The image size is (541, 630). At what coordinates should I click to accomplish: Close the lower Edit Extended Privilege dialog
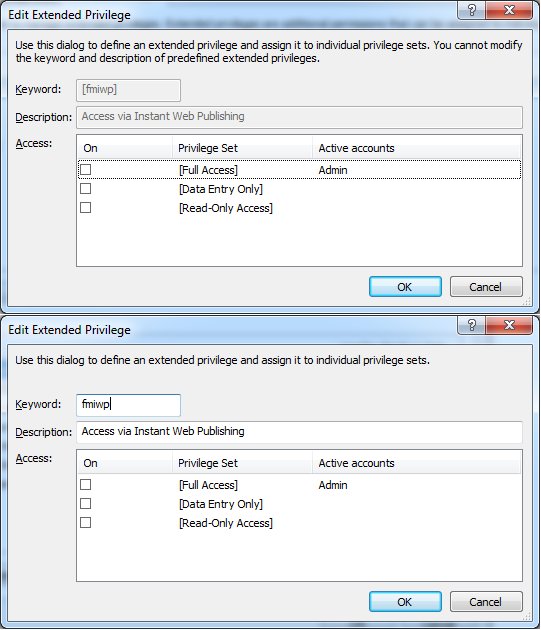(x=509, y=325)
